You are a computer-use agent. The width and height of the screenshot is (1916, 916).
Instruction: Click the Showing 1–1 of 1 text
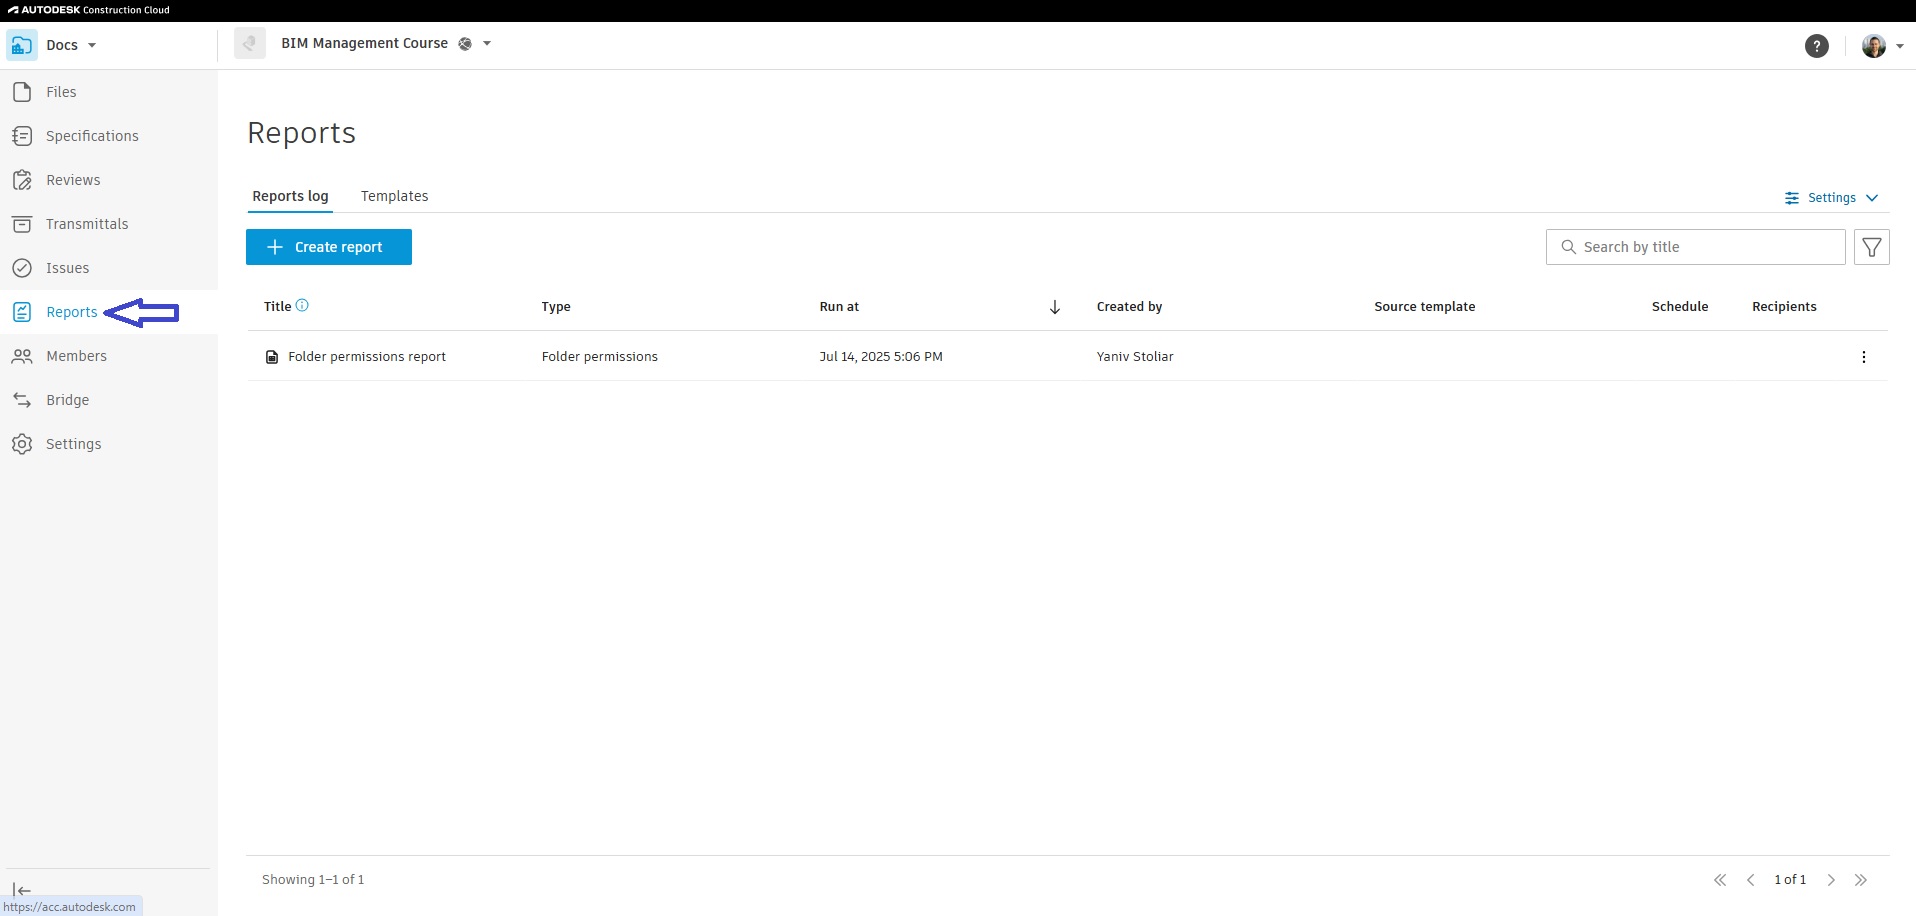(x=313, y=880)
